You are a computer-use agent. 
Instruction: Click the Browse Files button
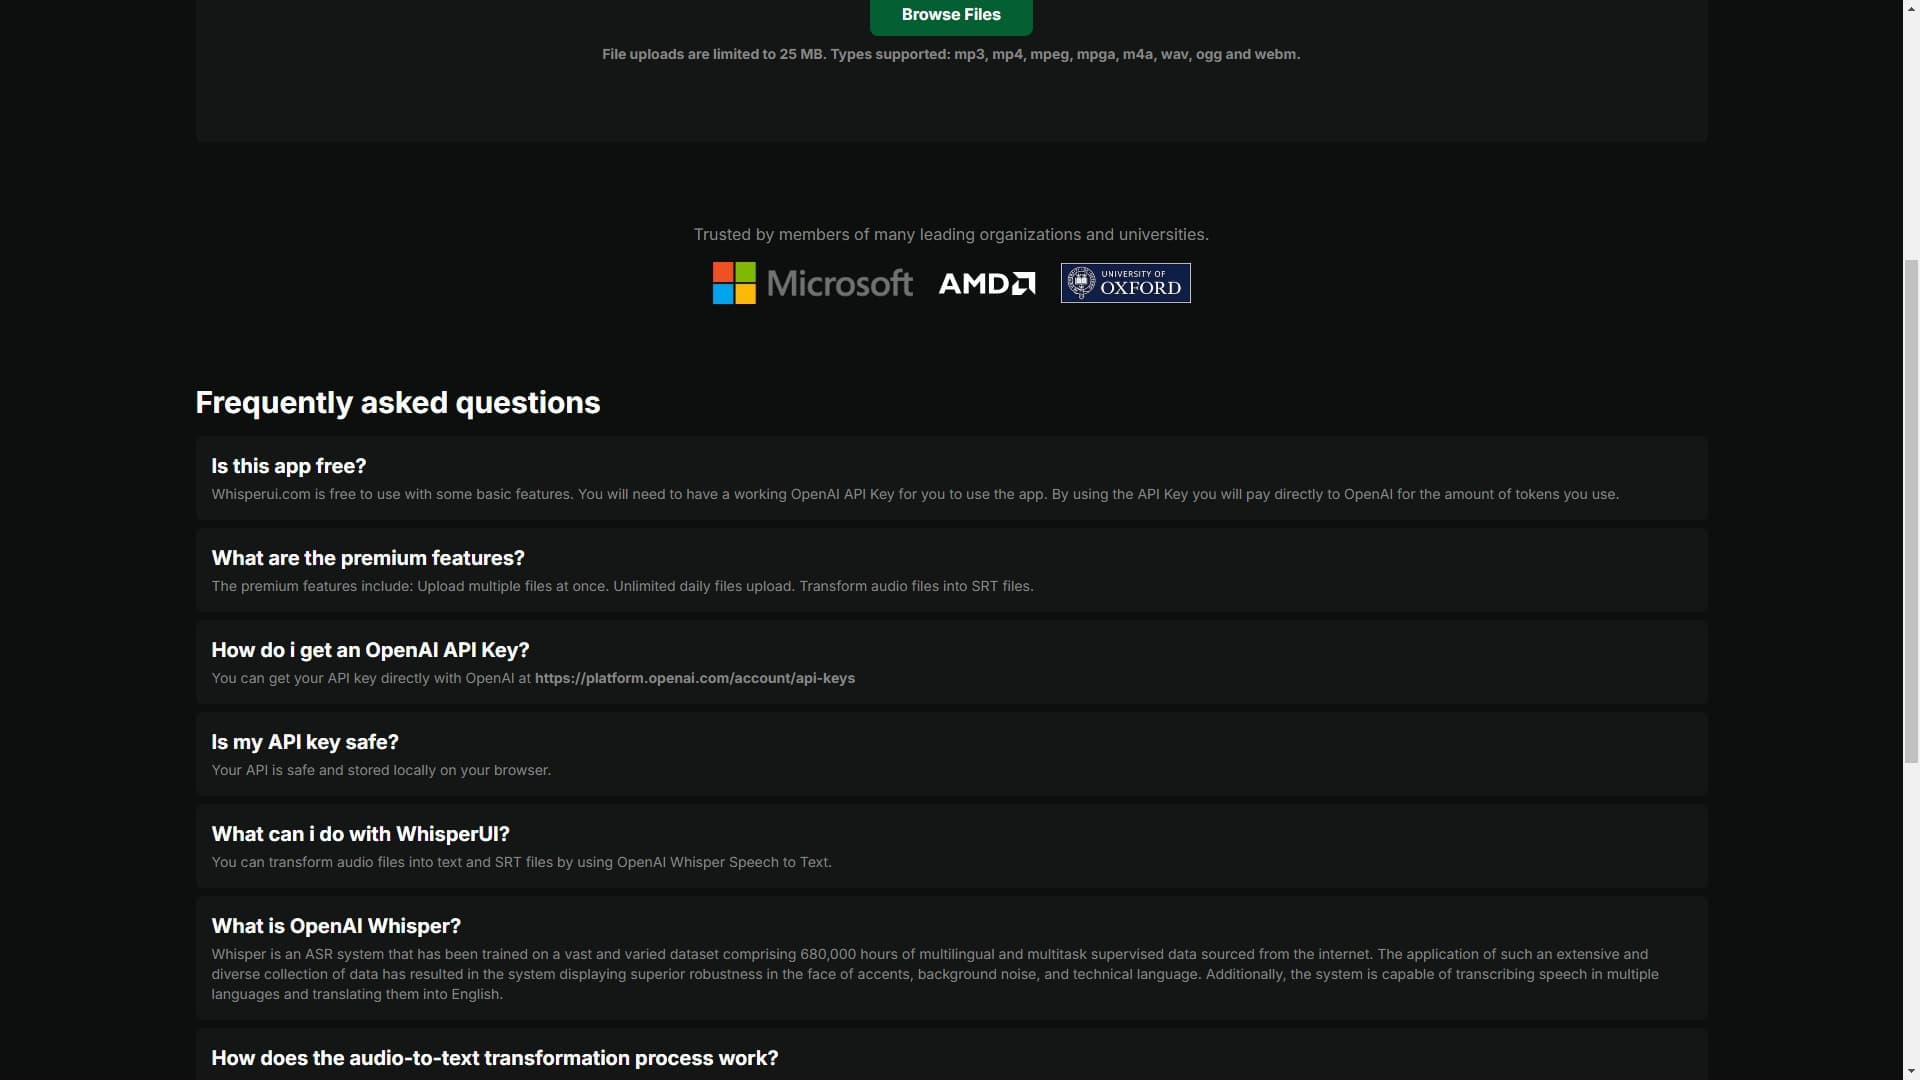pyautogui.click(x=950, y=15)
